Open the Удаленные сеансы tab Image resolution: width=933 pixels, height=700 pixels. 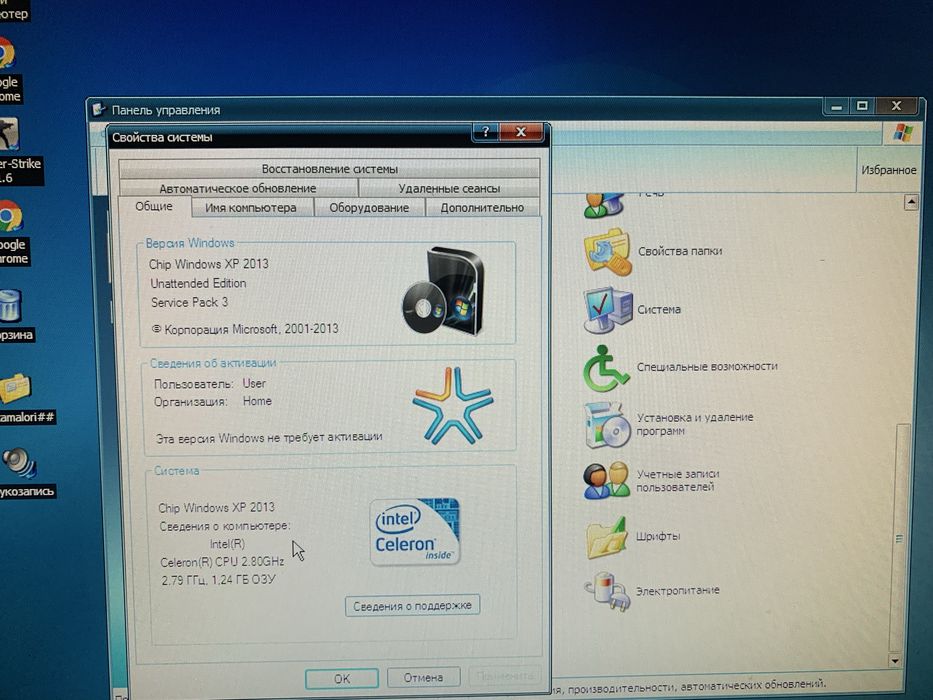coord(449,188)
